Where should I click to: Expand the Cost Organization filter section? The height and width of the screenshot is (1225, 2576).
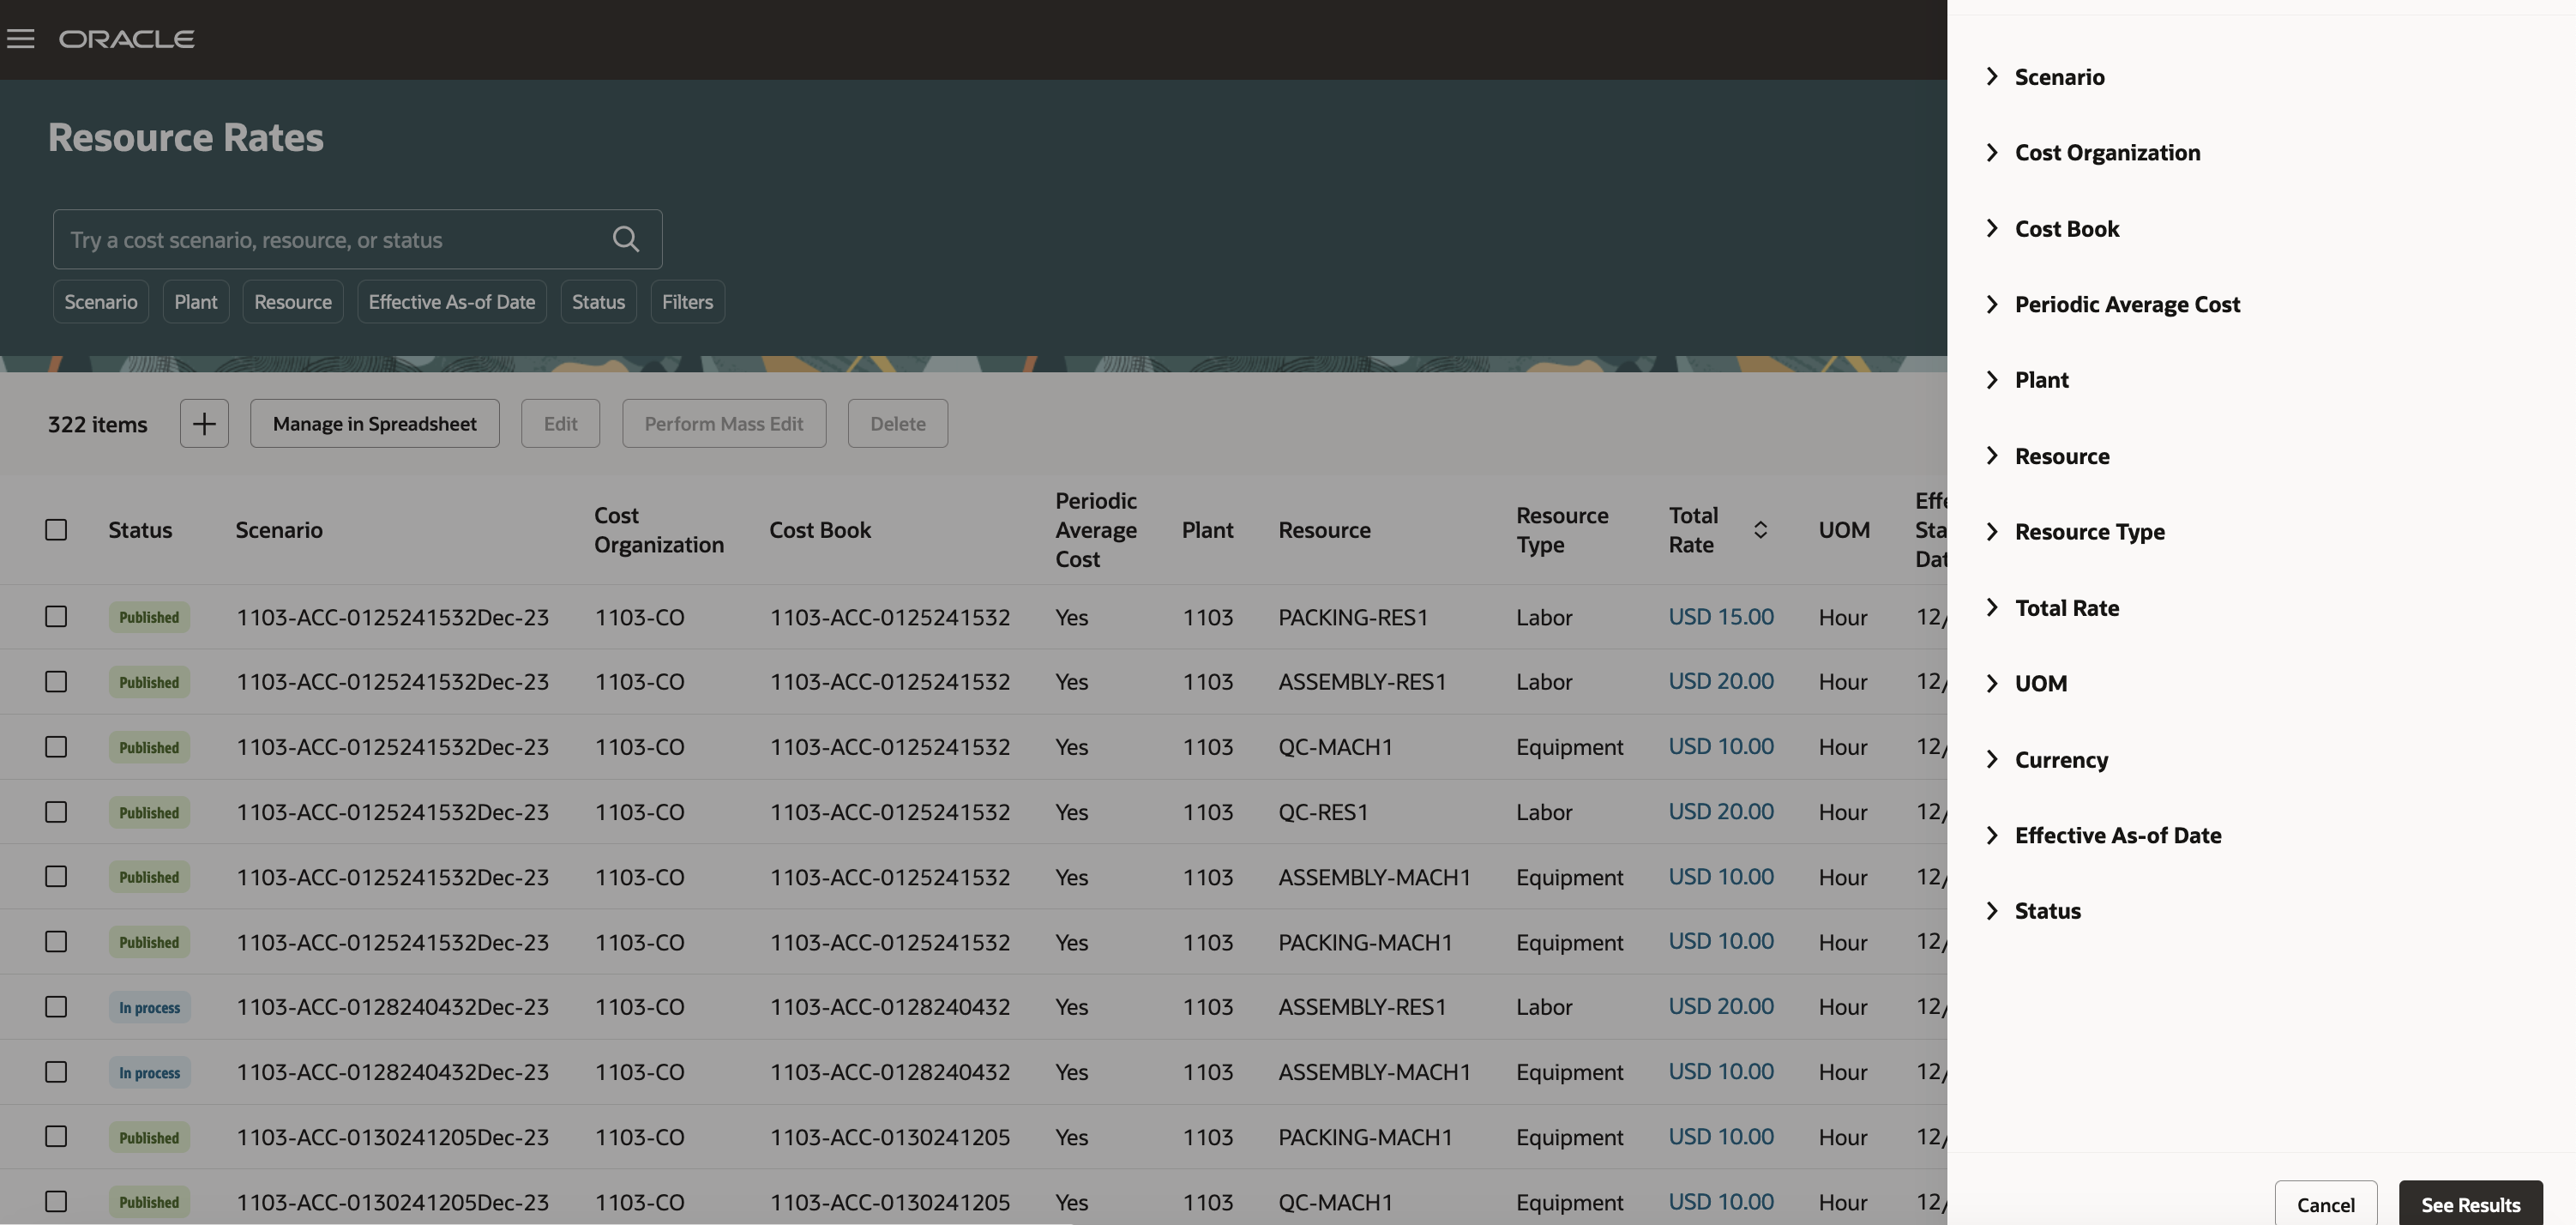[x=2106, y=153]
